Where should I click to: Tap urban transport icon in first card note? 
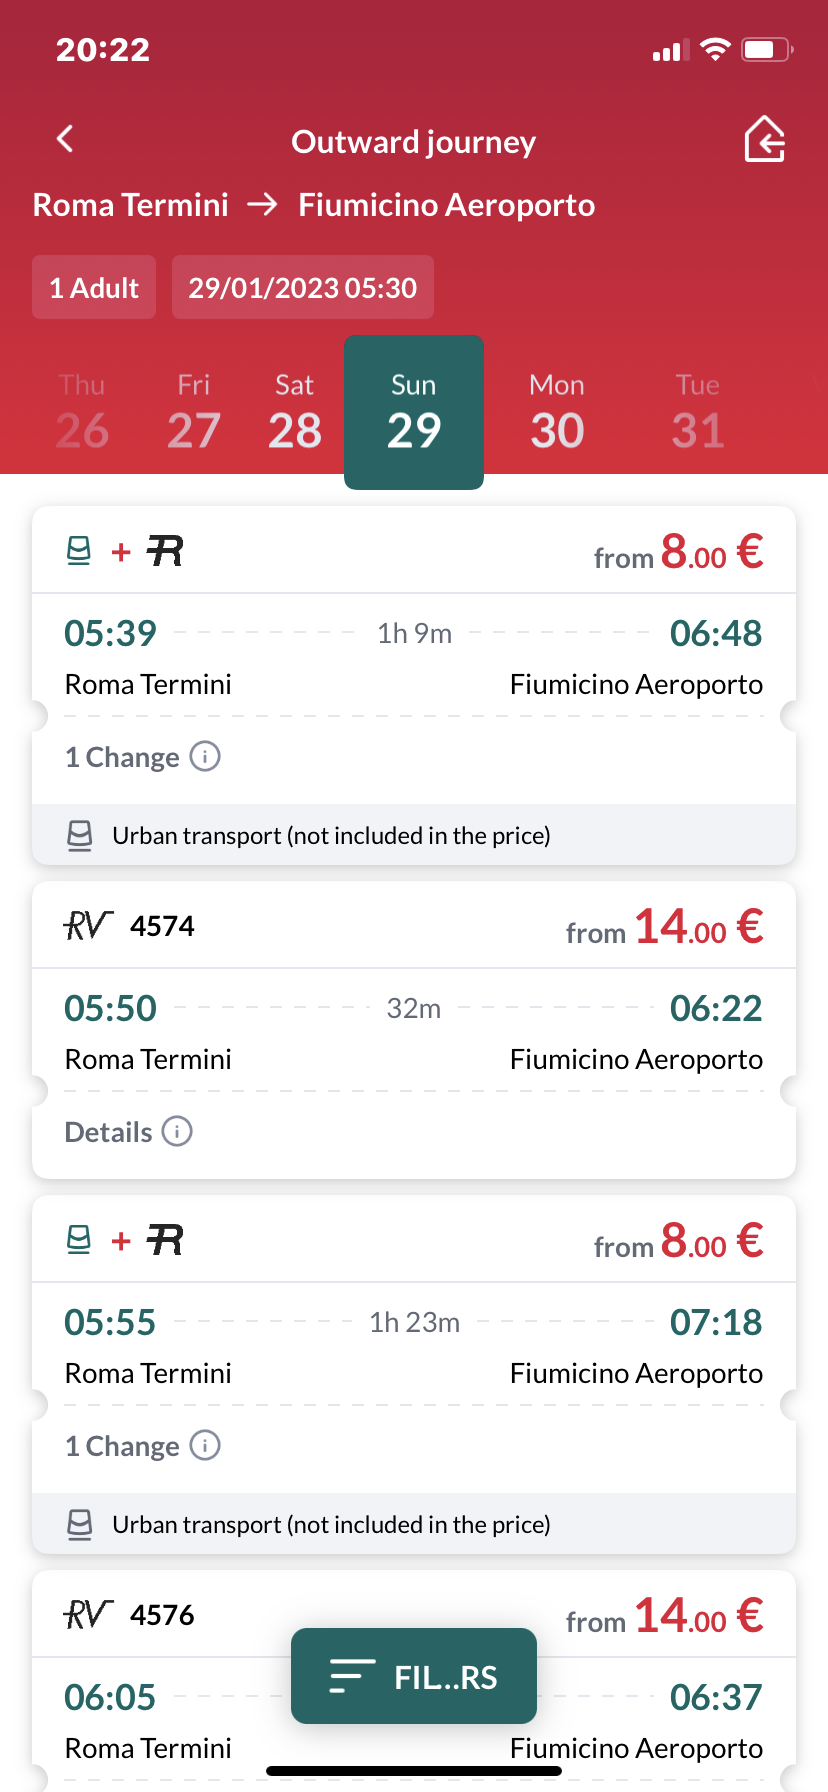[79, 835]
